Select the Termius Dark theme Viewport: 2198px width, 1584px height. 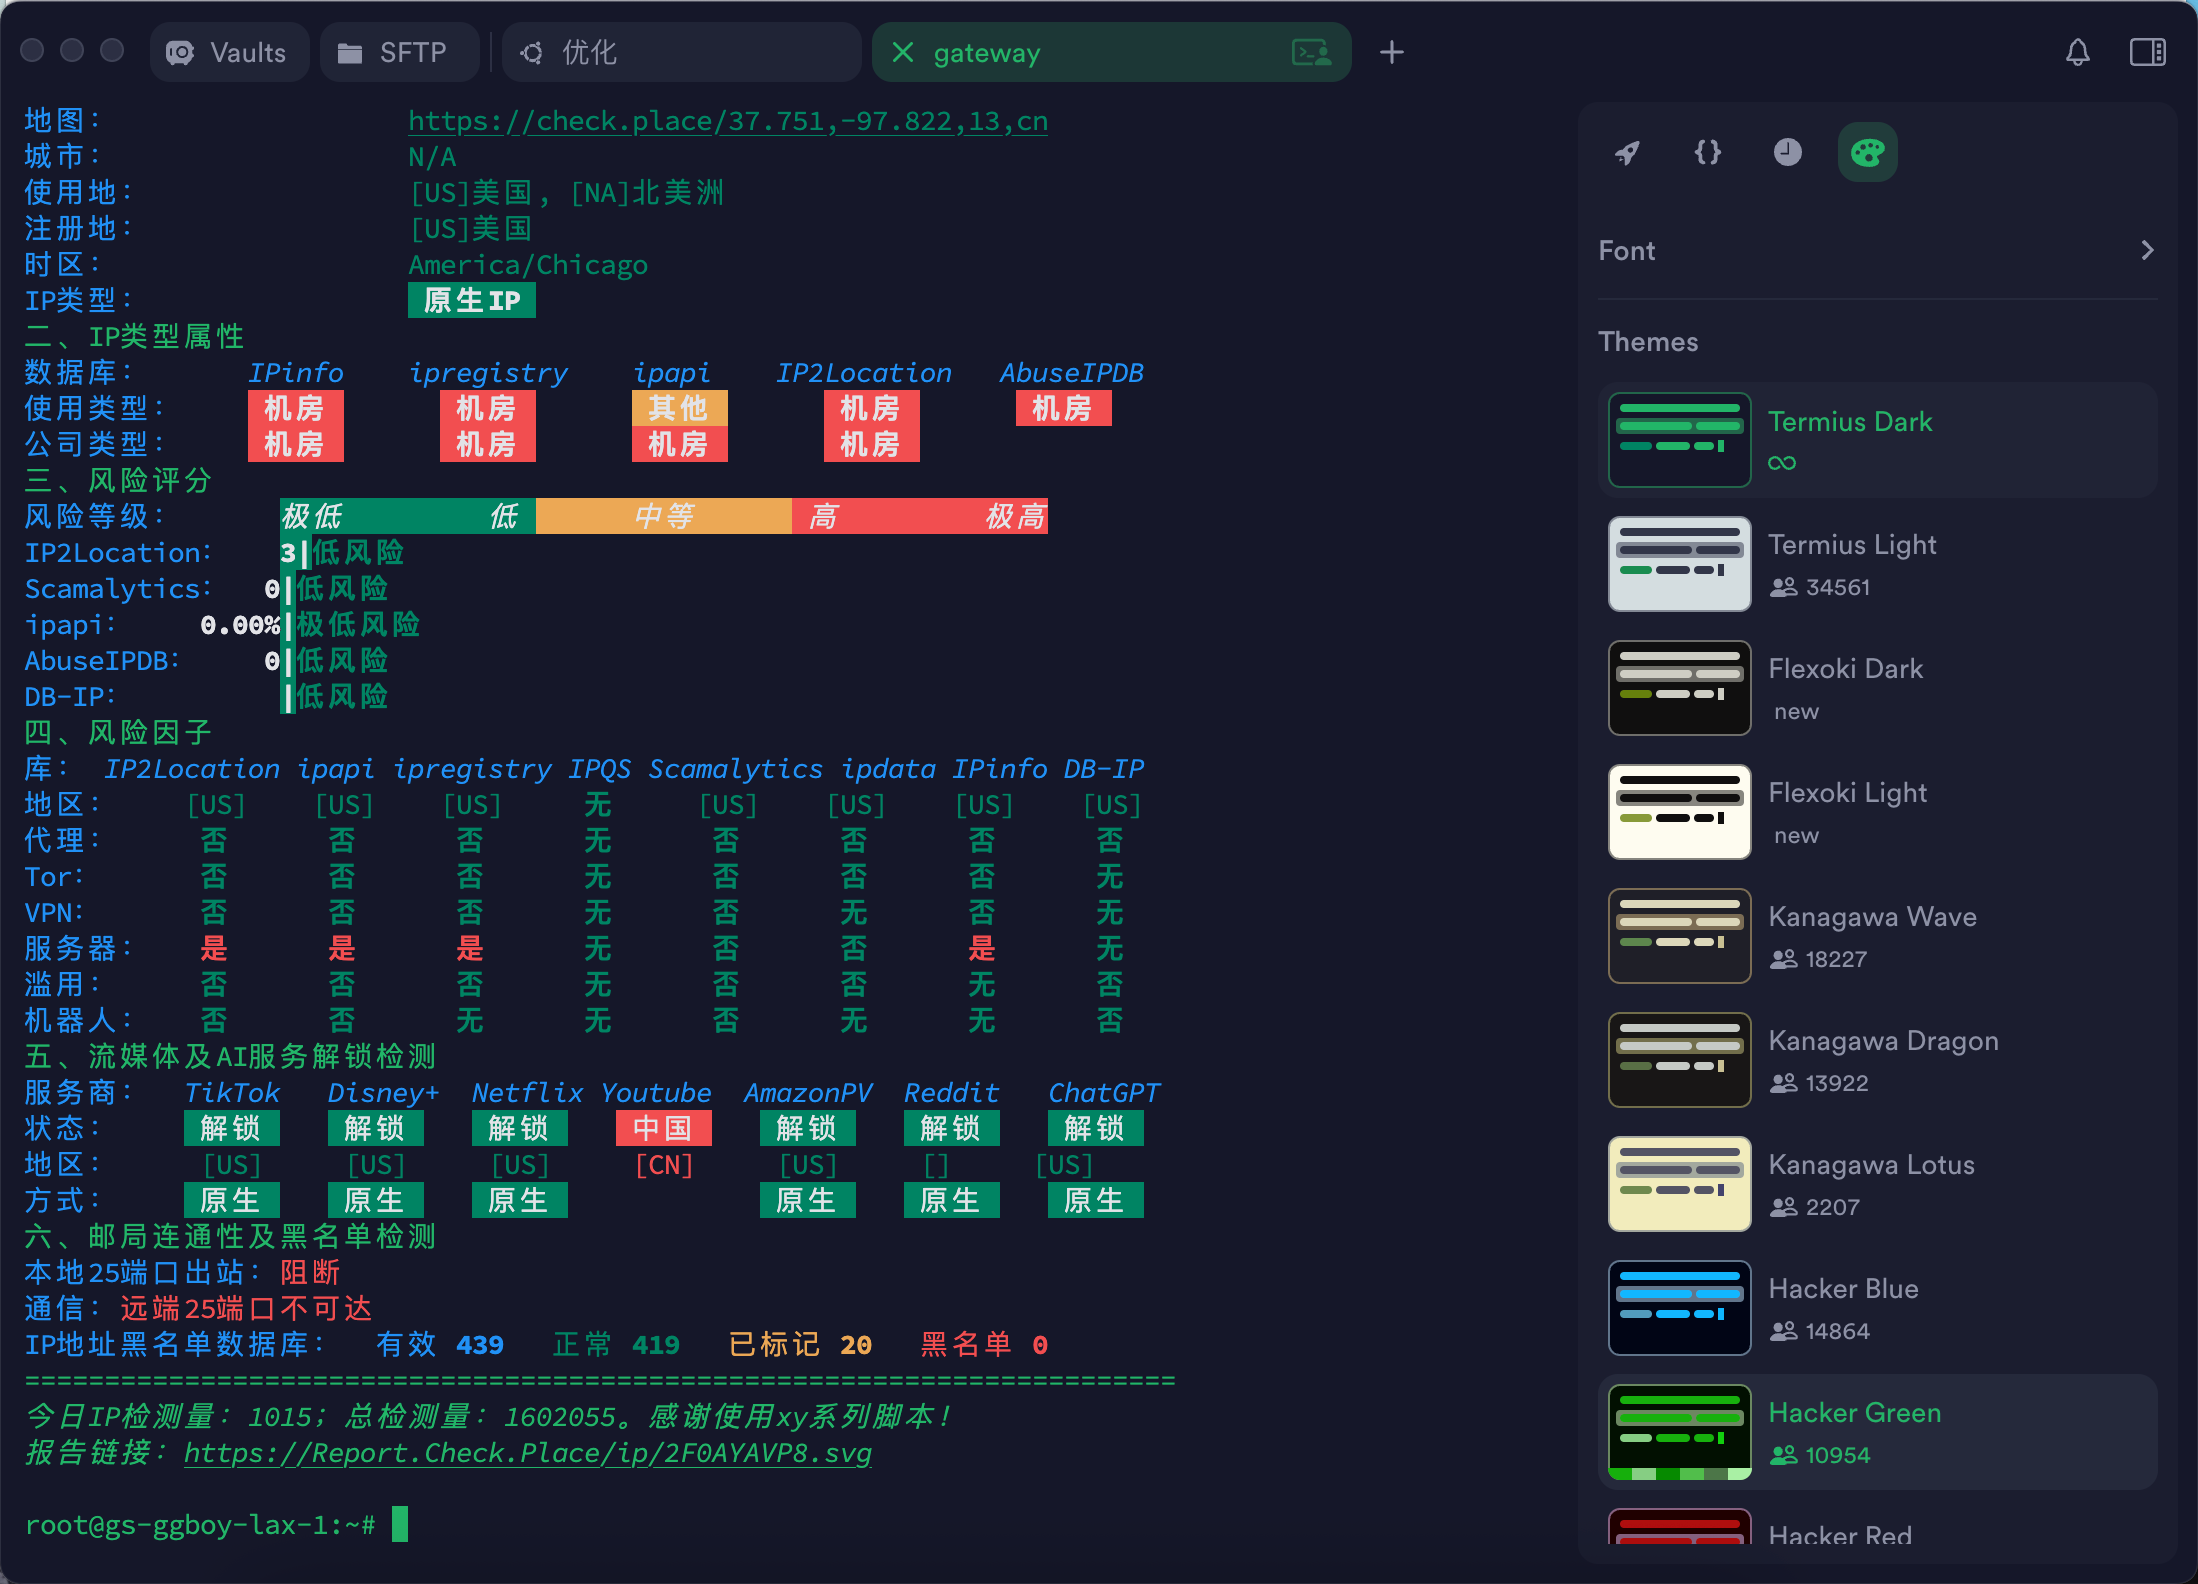pos(1877,440)
